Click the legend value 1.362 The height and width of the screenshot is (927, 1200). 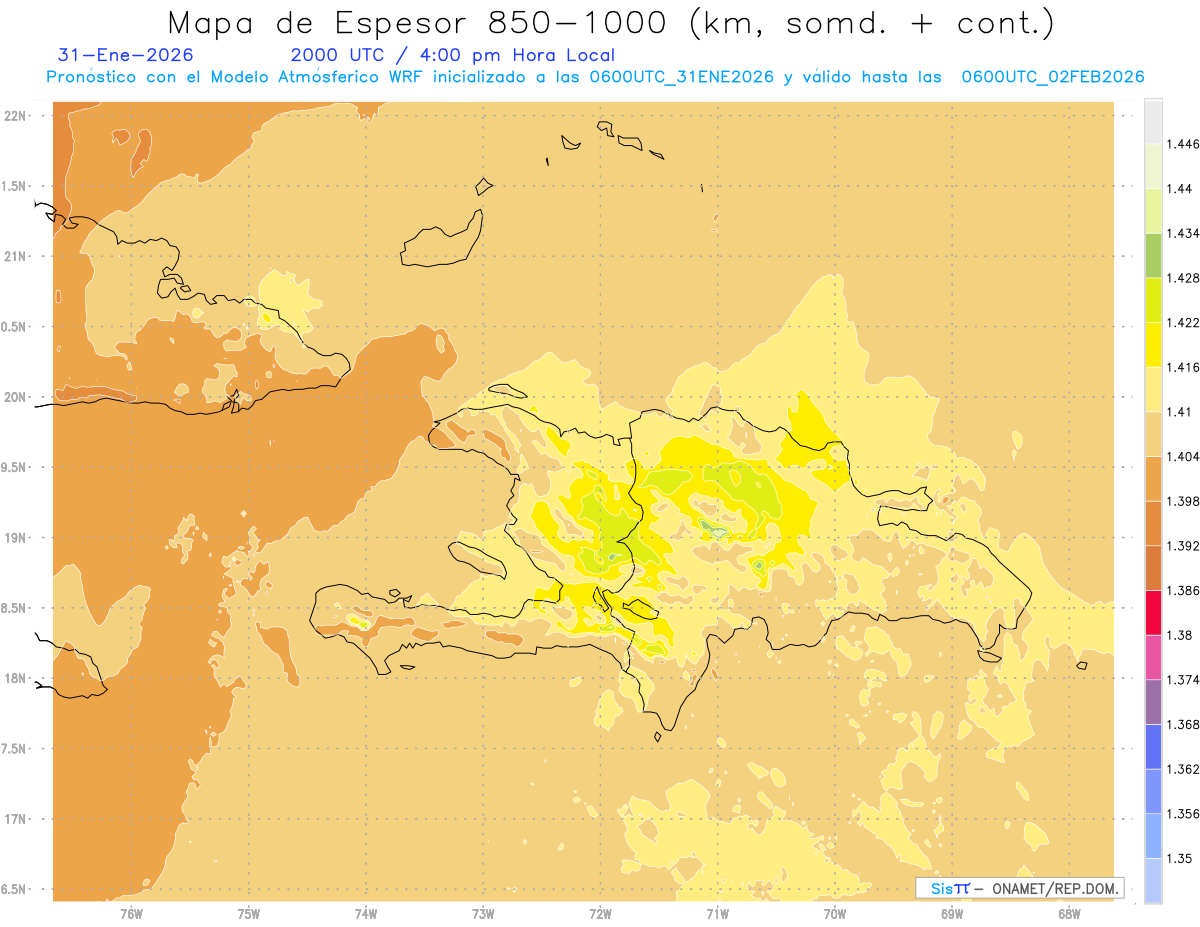pos(1185,769)
